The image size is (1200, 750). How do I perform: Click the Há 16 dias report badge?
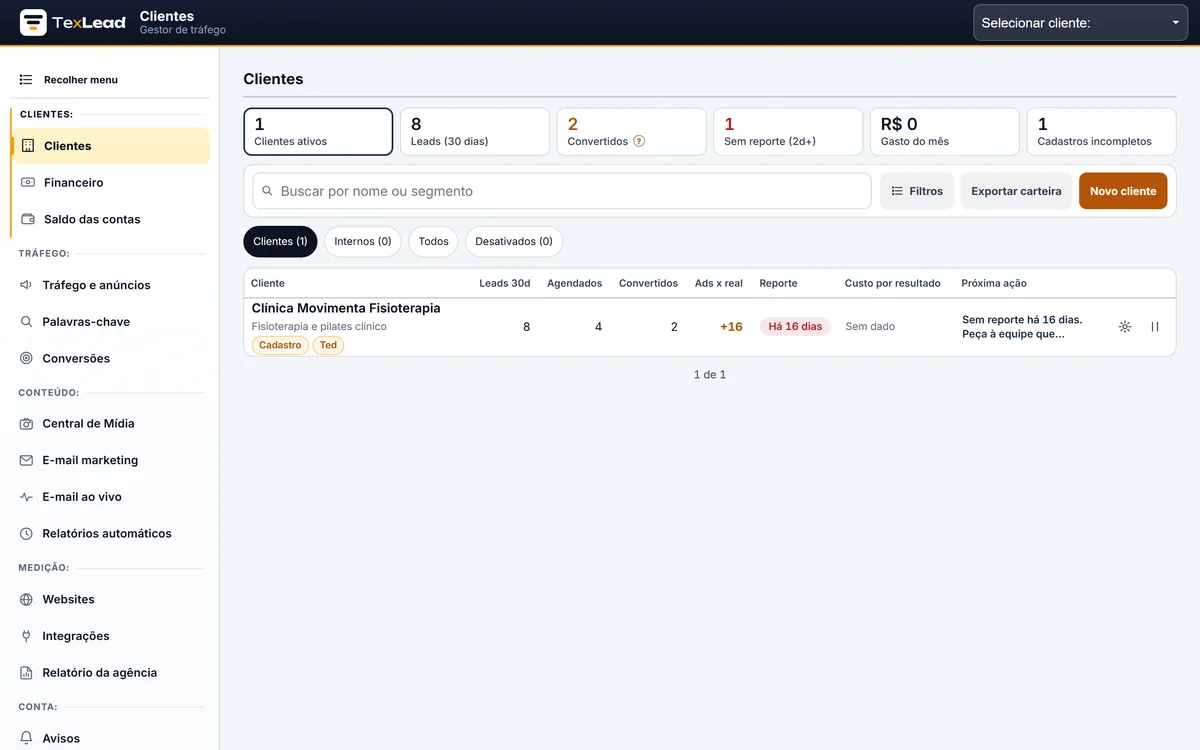click(x=795, y=327)
